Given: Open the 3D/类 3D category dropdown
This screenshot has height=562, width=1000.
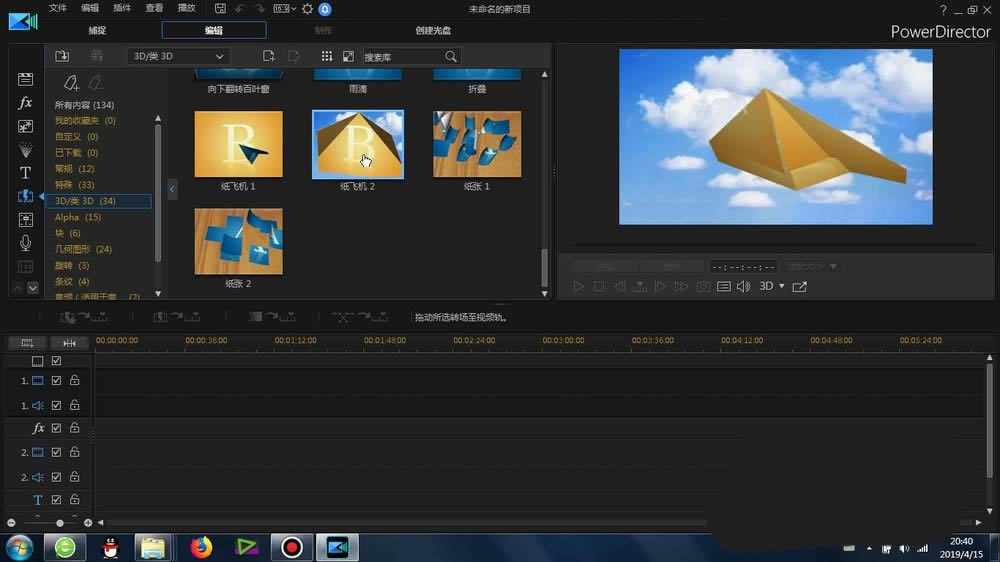Looking at the screenshot, I should (178, 56).
